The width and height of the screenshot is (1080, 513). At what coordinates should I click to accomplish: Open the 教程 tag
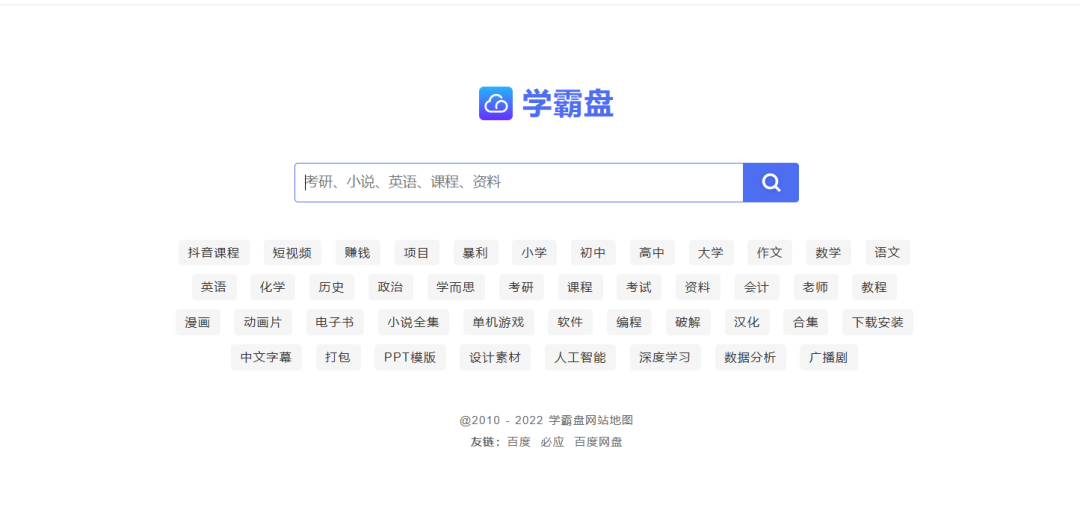pyautogui.click(x=874, y=287)
